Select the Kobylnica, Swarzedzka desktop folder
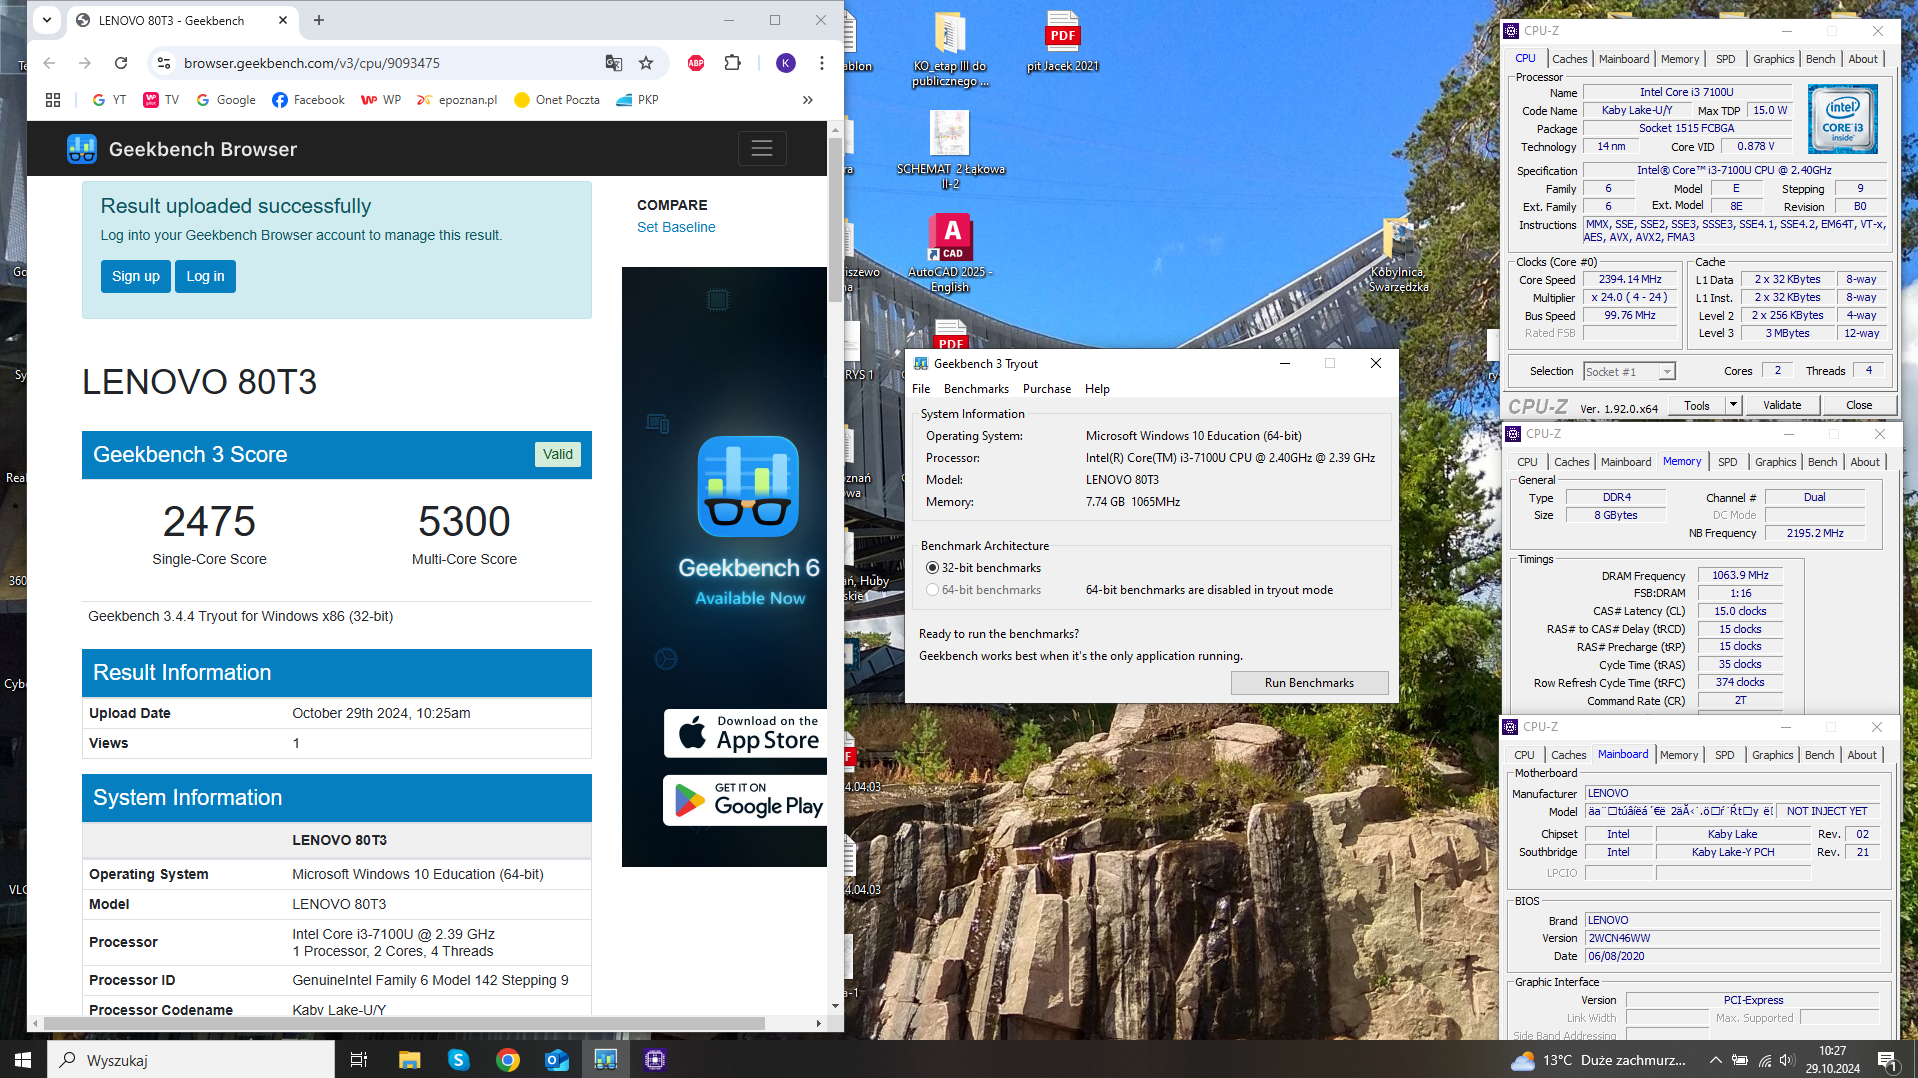1918x1078 pixels. [x=1398, y=256]
